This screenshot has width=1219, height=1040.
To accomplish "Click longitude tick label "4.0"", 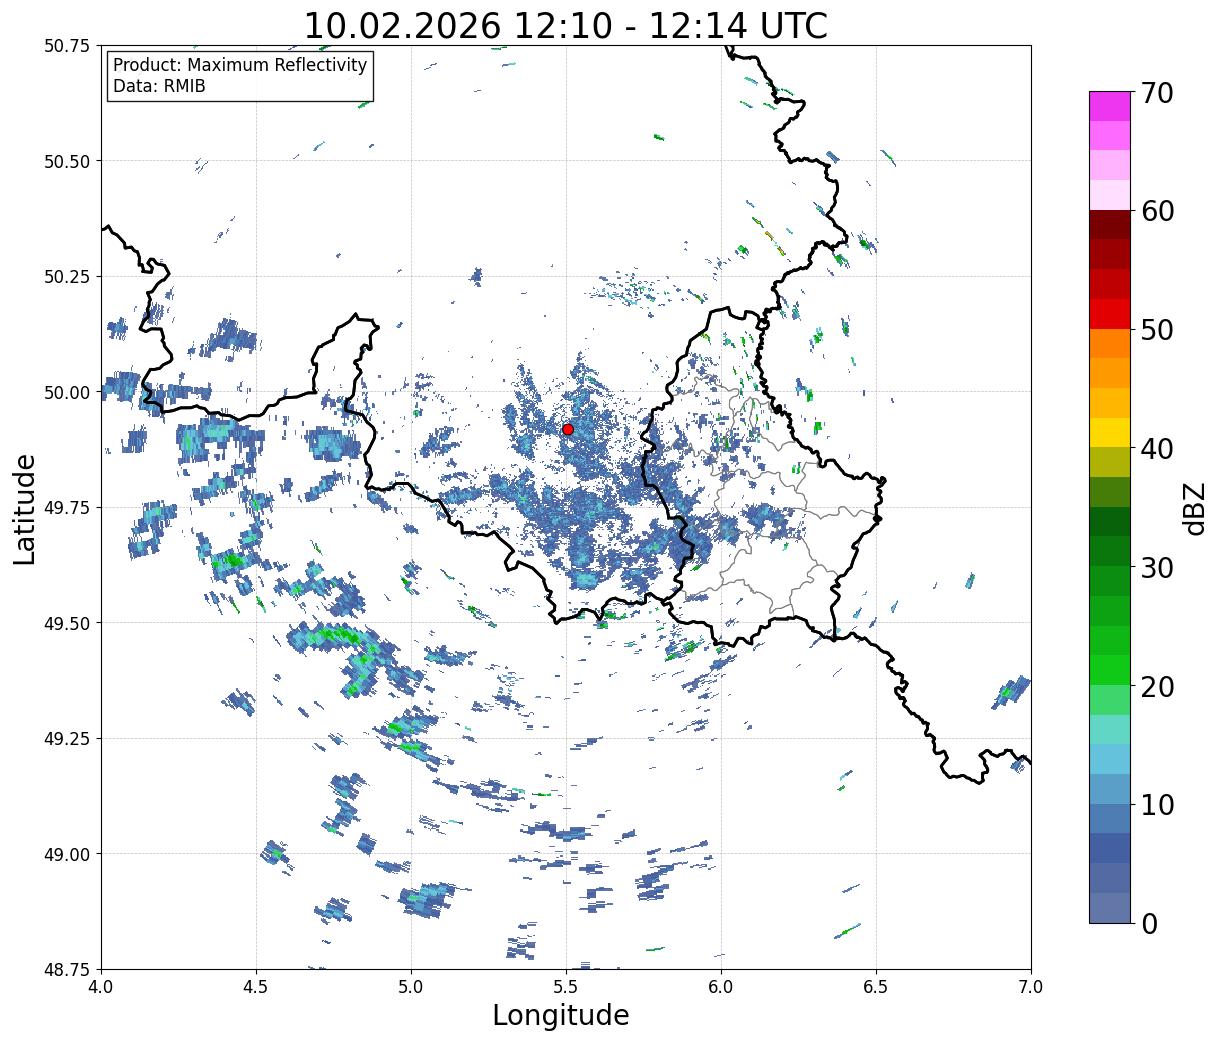I will 101,987.
